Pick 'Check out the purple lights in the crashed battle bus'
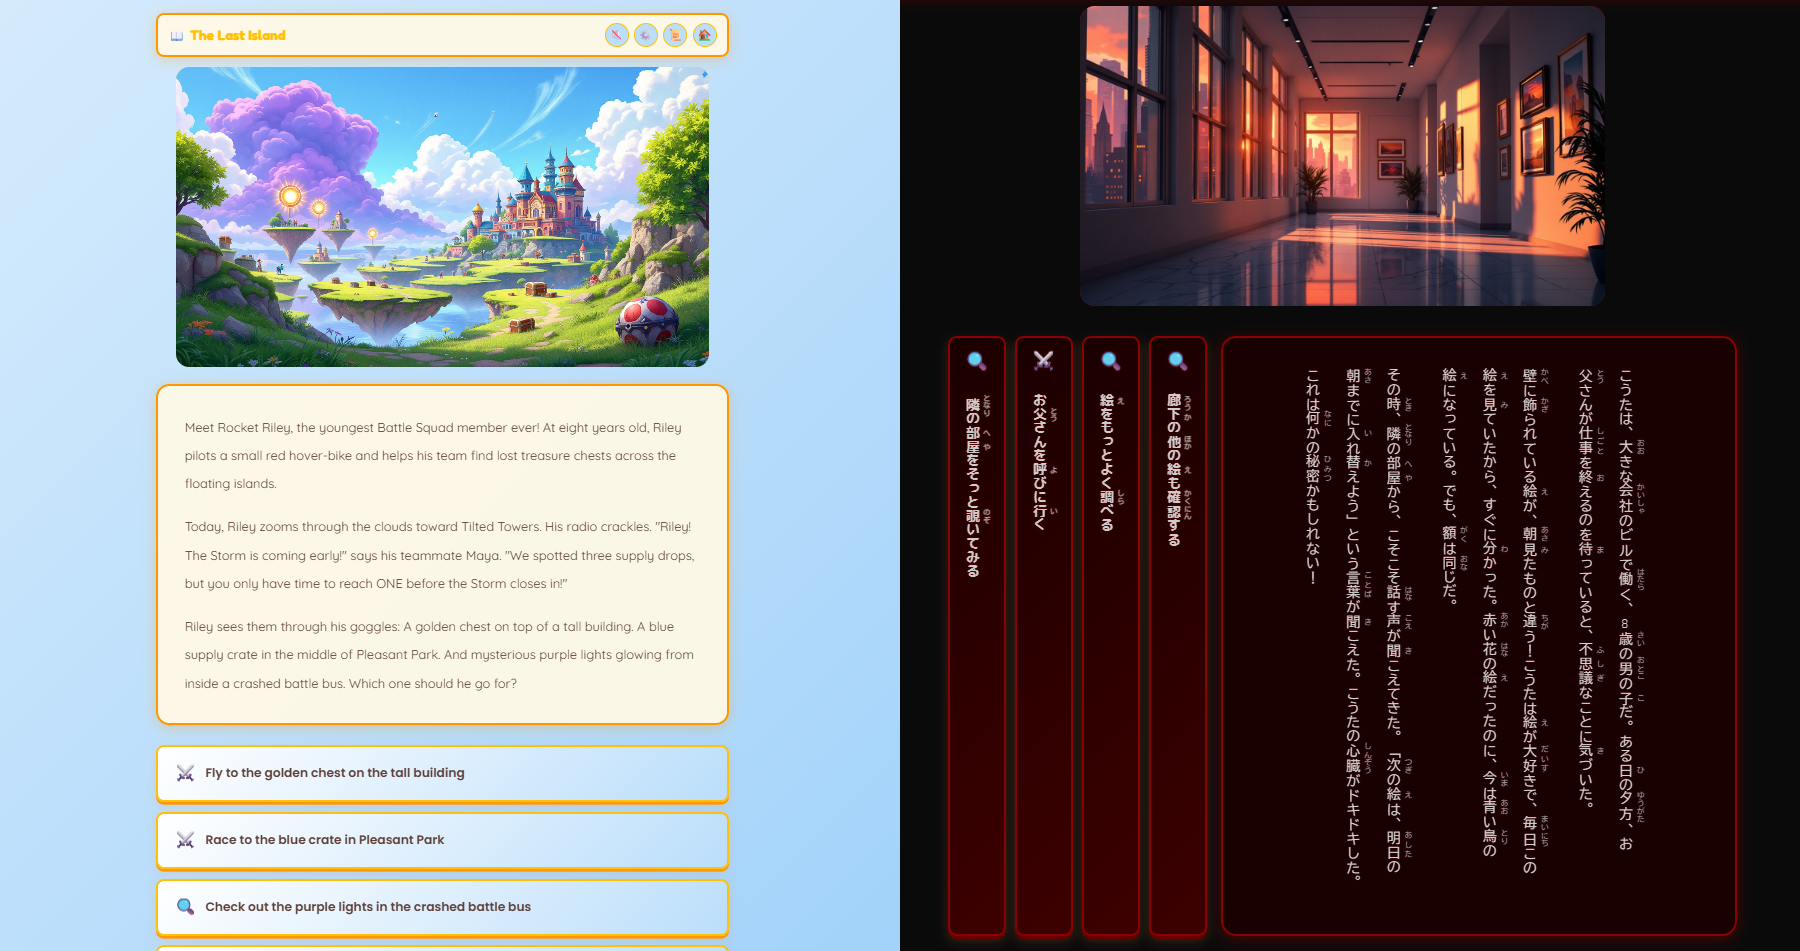This screenshot has height=951, width=1800. tap(442, 906)
